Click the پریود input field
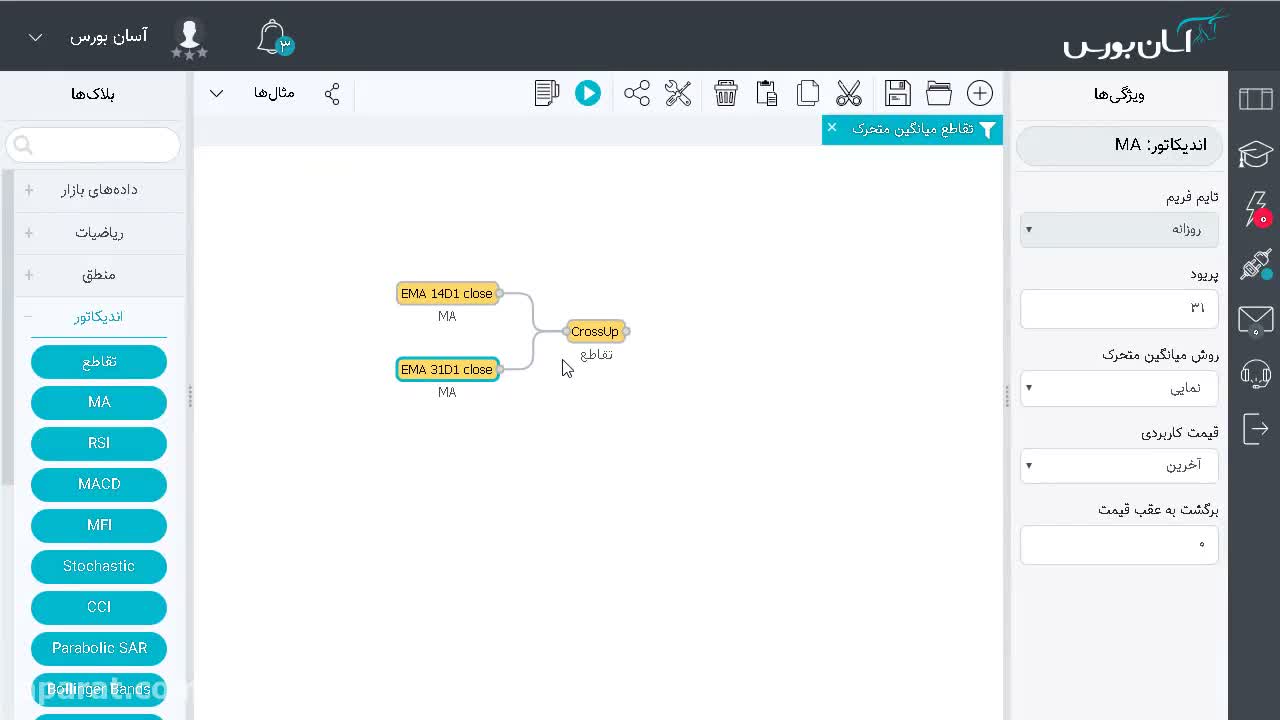Viewport: 1280px width, 720px height. (1119, 308)
